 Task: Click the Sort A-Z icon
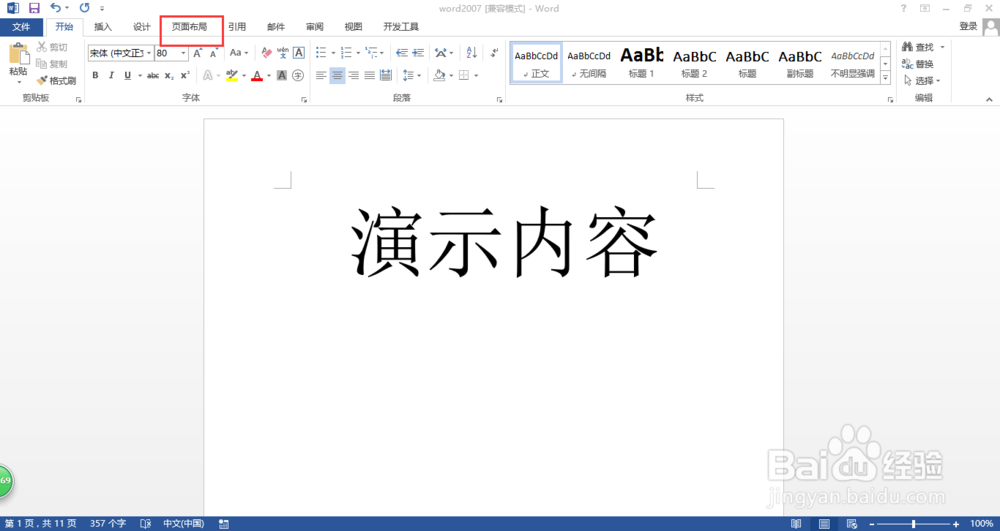471,53
